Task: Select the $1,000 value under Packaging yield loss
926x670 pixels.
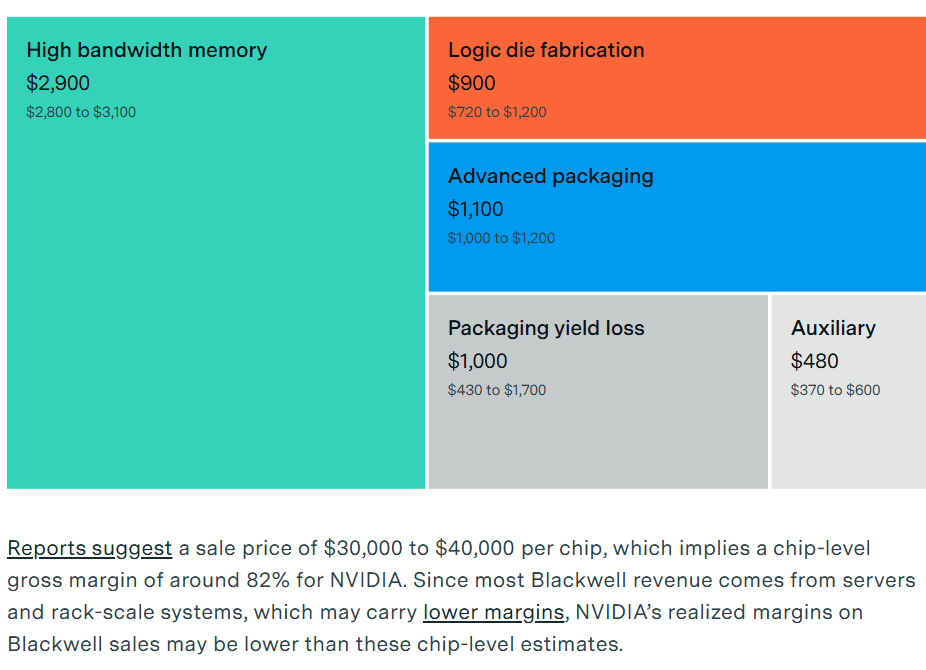Action: coord(478,361)
